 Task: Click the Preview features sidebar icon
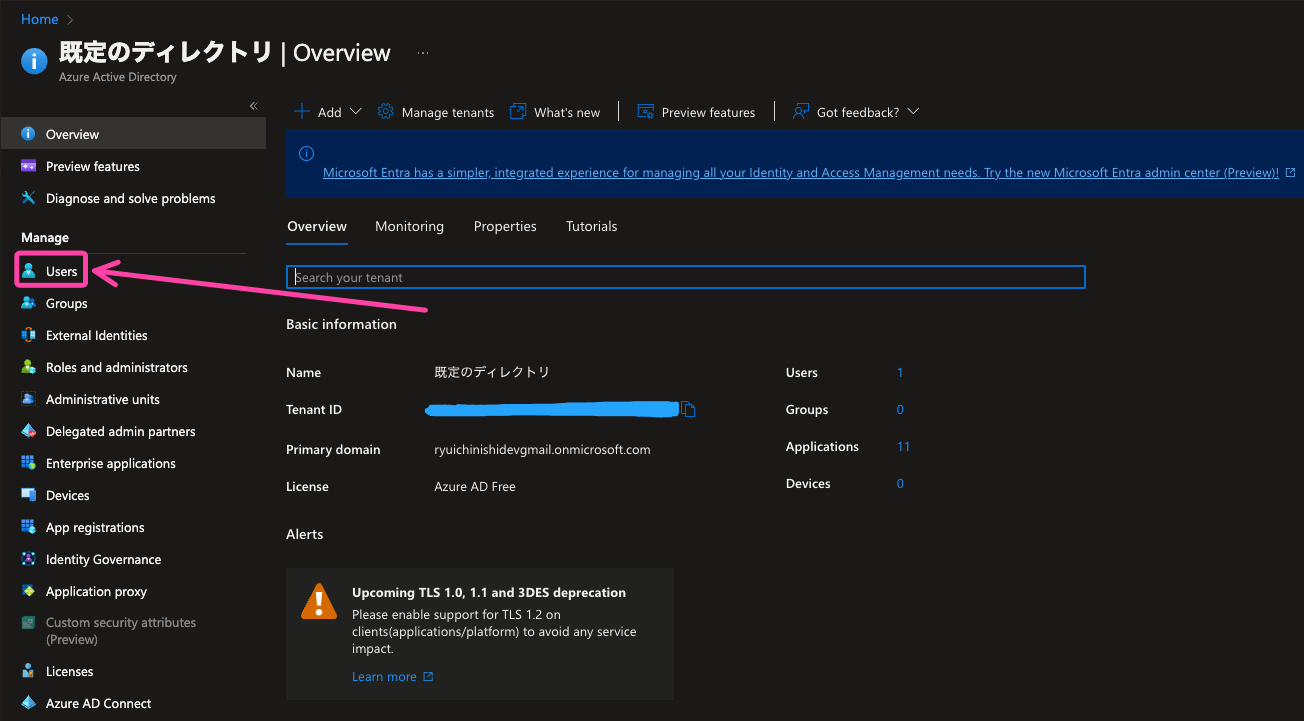[28, 166]
